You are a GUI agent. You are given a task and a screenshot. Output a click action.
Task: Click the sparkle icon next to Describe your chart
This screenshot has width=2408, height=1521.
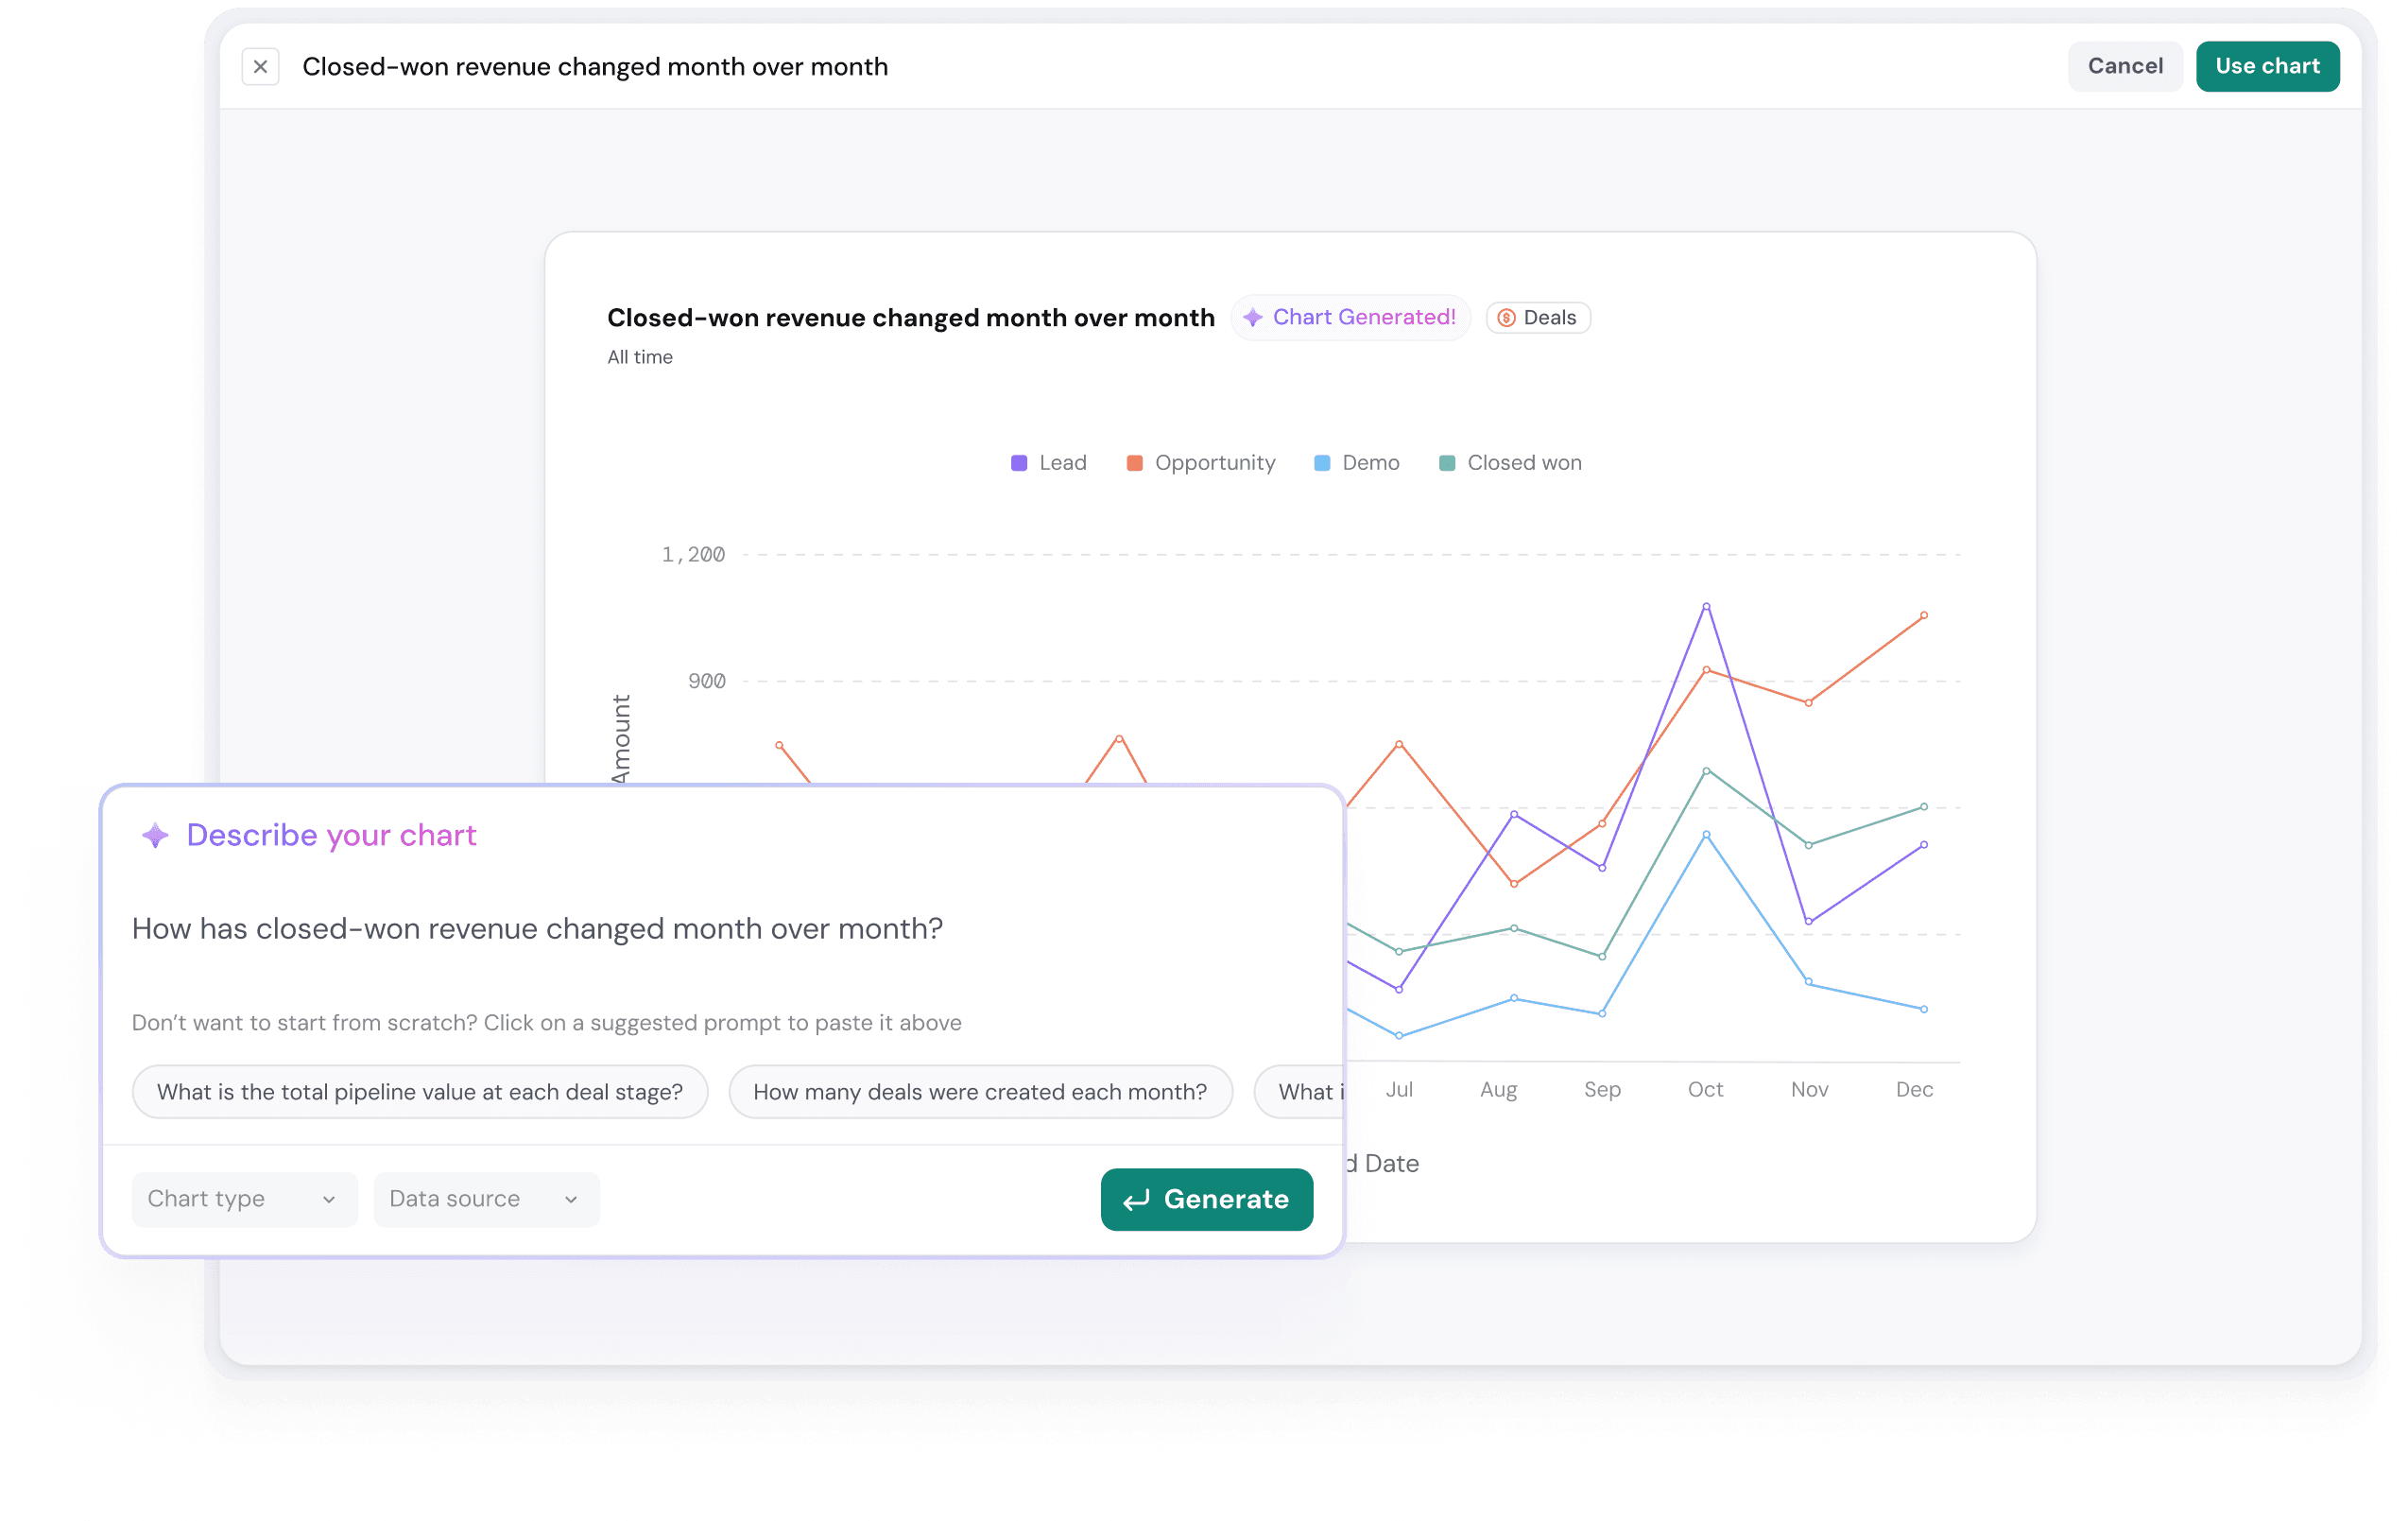click(156, 836)
